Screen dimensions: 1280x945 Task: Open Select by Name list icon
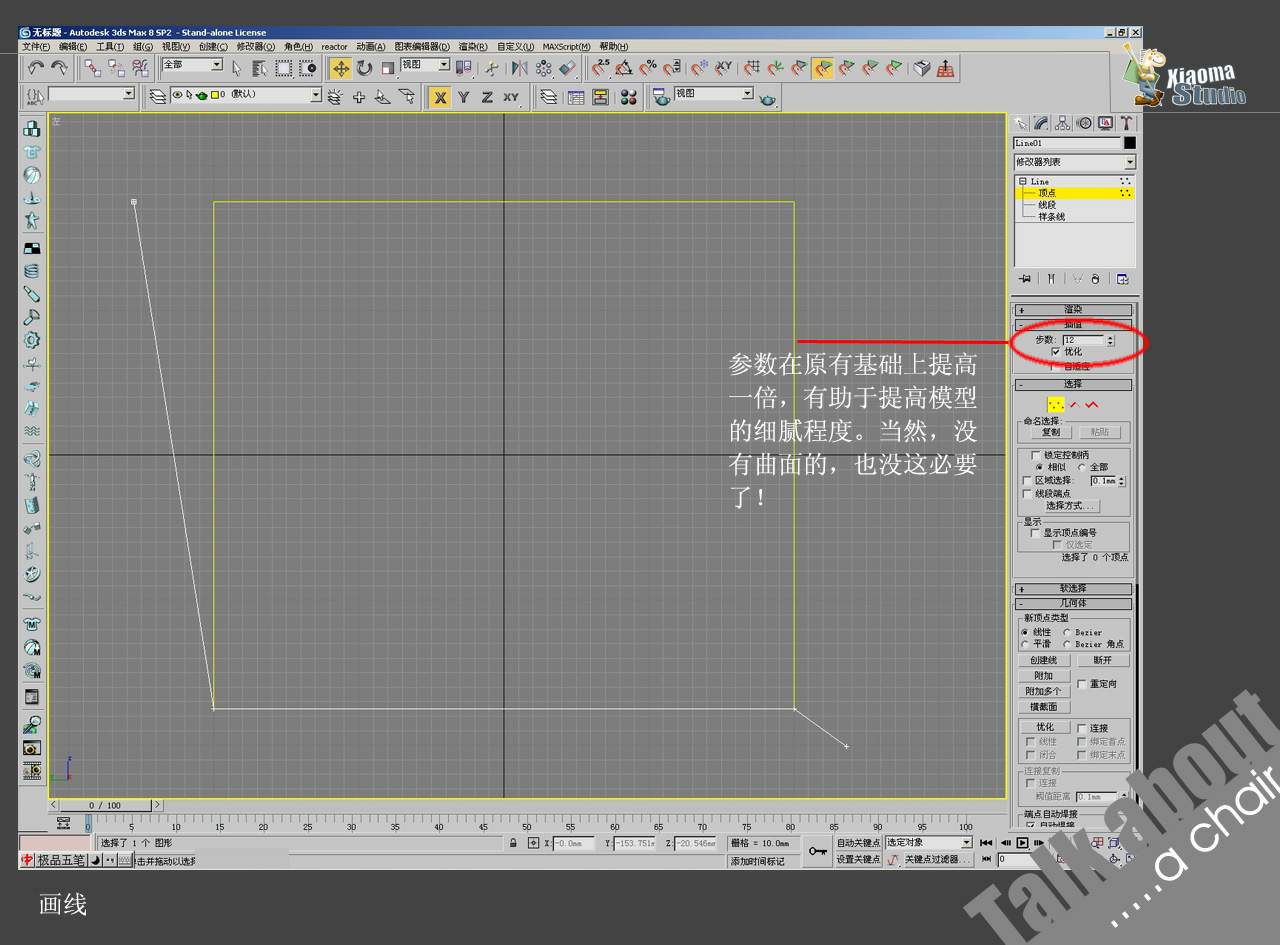click(260, 68)
